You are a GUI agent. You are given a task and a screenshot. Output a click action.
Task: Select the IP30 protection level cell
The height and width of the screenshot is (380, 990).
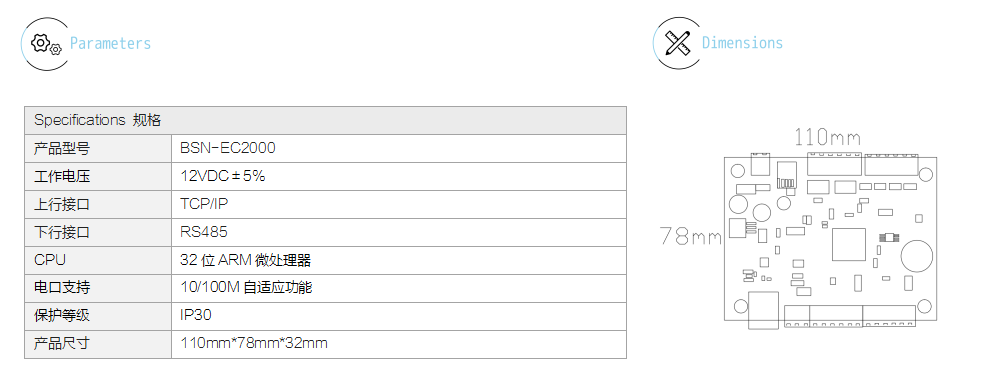click(x=399, y=316)
